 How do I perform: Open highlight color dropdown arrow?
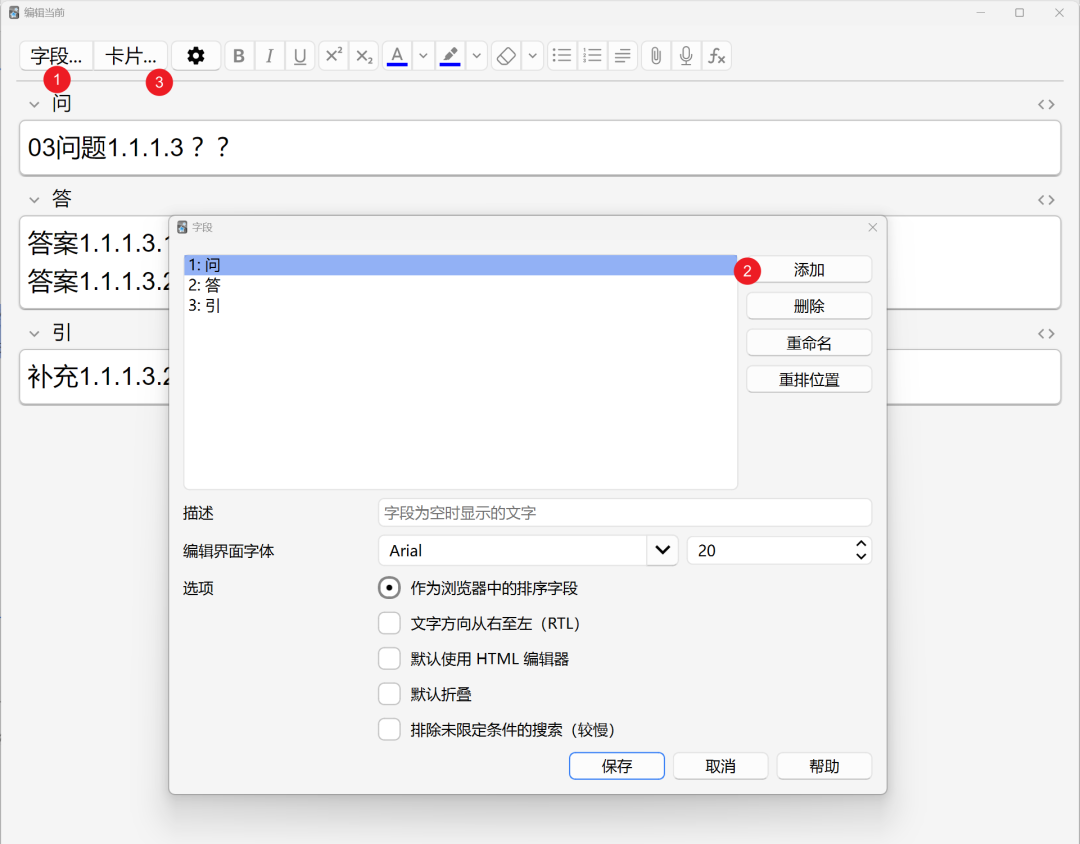[x=477, y=56]
